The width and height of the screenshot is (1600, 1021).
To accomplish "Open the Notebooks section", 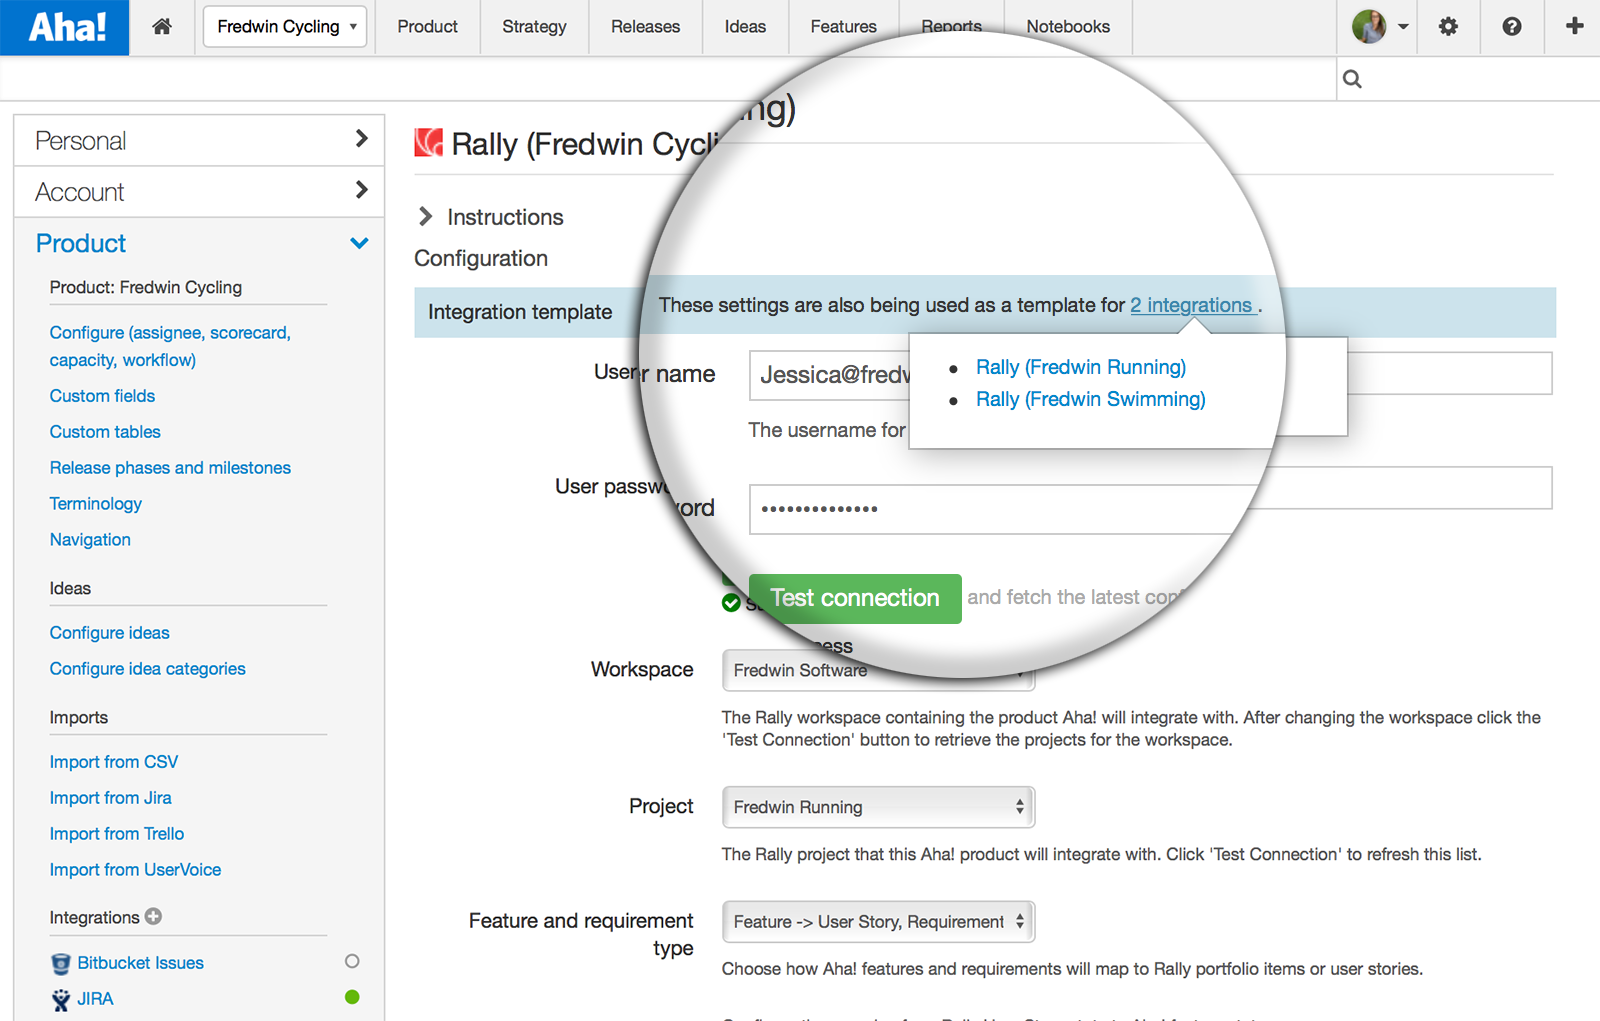I will pyautogui.click(x=1067, y=27).
